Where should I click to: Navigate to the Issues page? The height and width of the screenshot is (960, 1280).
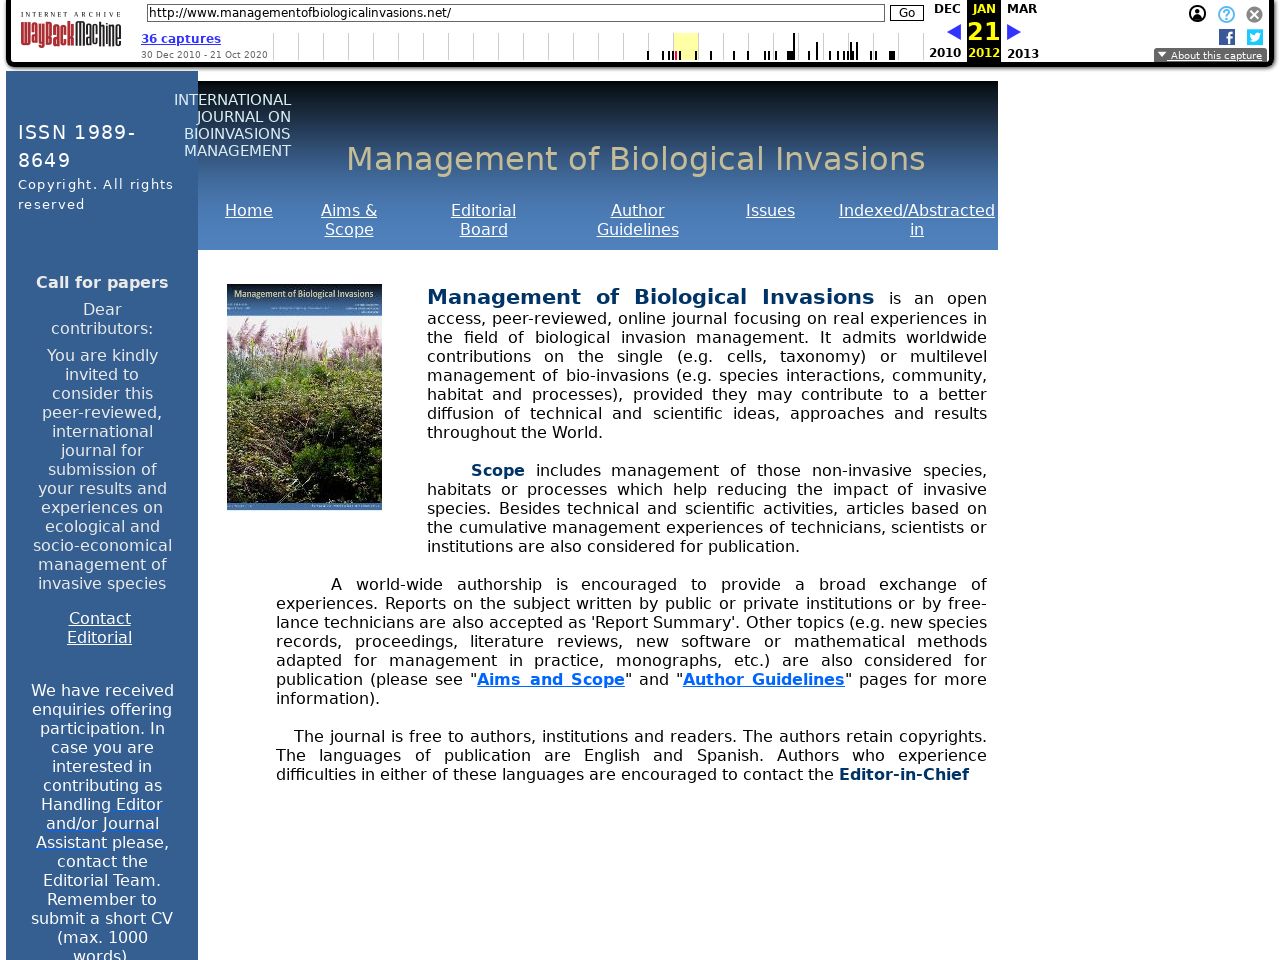point(770,211)
